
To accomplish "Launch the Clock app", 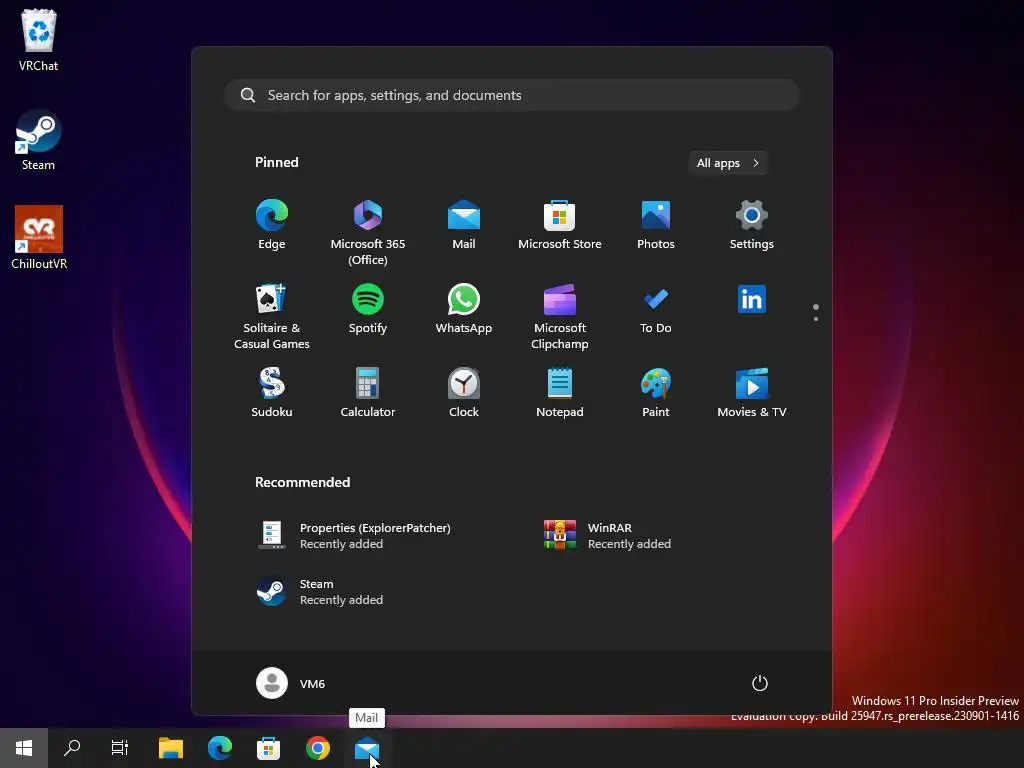I will 464,393.
